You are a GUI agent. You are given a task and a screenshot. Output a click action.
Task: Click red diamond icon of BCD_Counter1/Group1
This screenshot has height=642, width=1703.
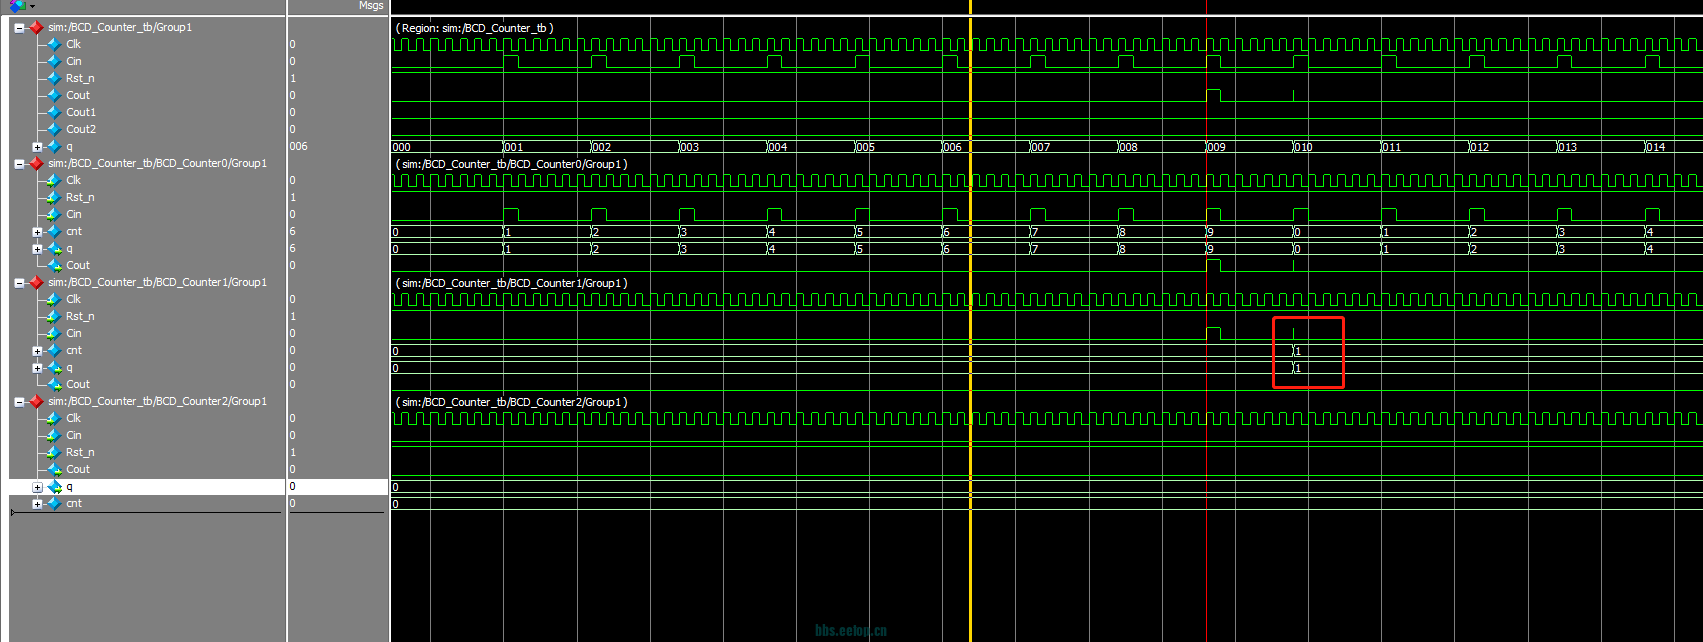(37, 283)
